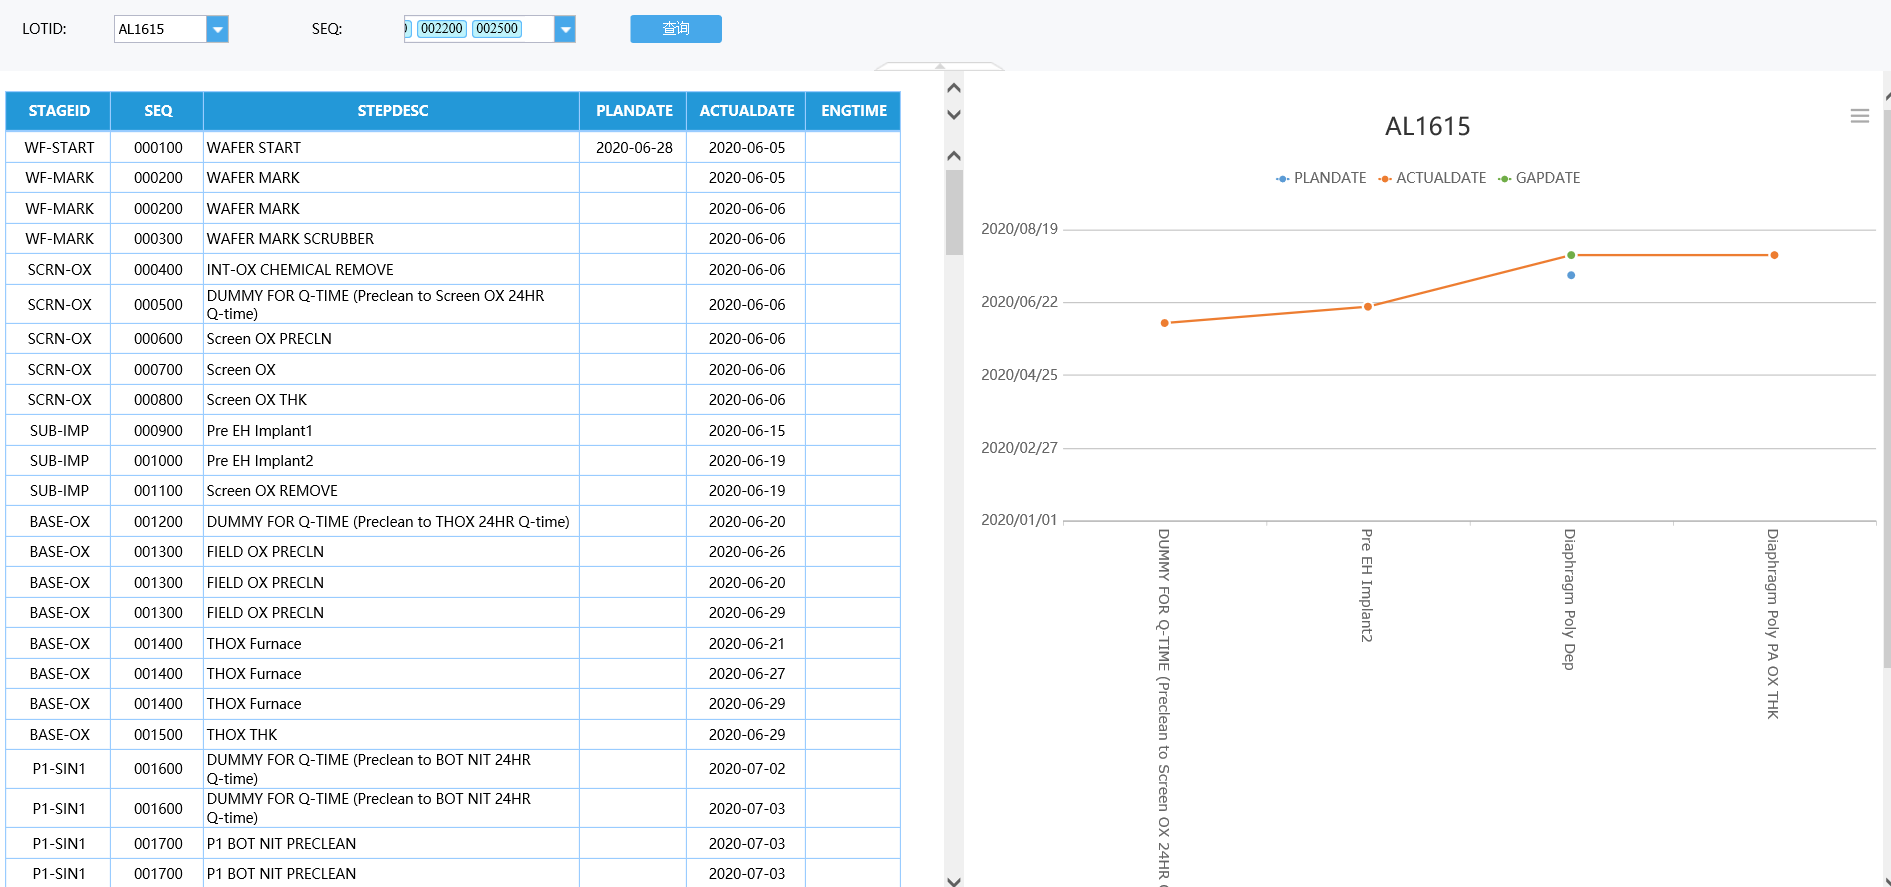
Task: Click the chart panel vertical scrollbar
Action: (1887, 388)
